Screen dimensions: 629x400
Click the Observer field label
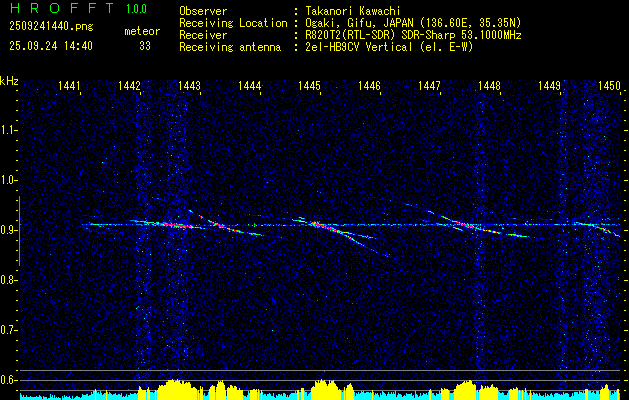pos(203,11)
